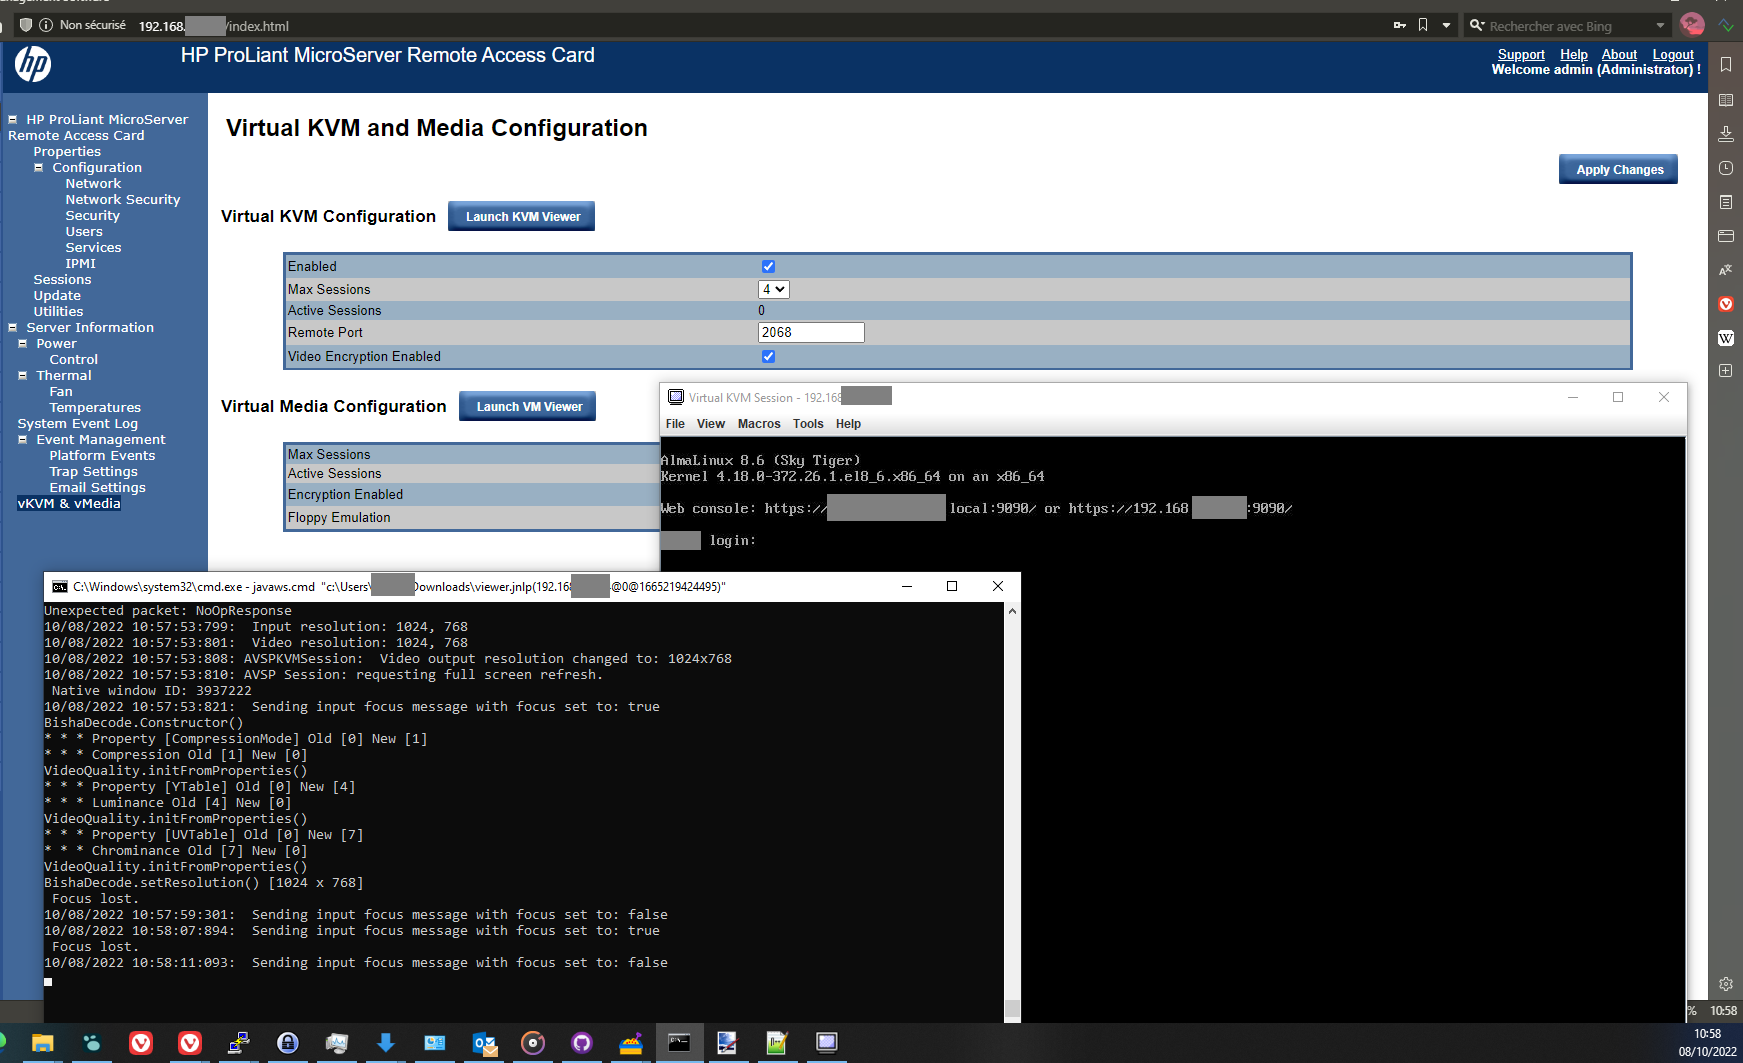The width and height of the screenshot is (1743, 1063).
Task: Click Launch KVM Viewer button
Action: point(522,217)
